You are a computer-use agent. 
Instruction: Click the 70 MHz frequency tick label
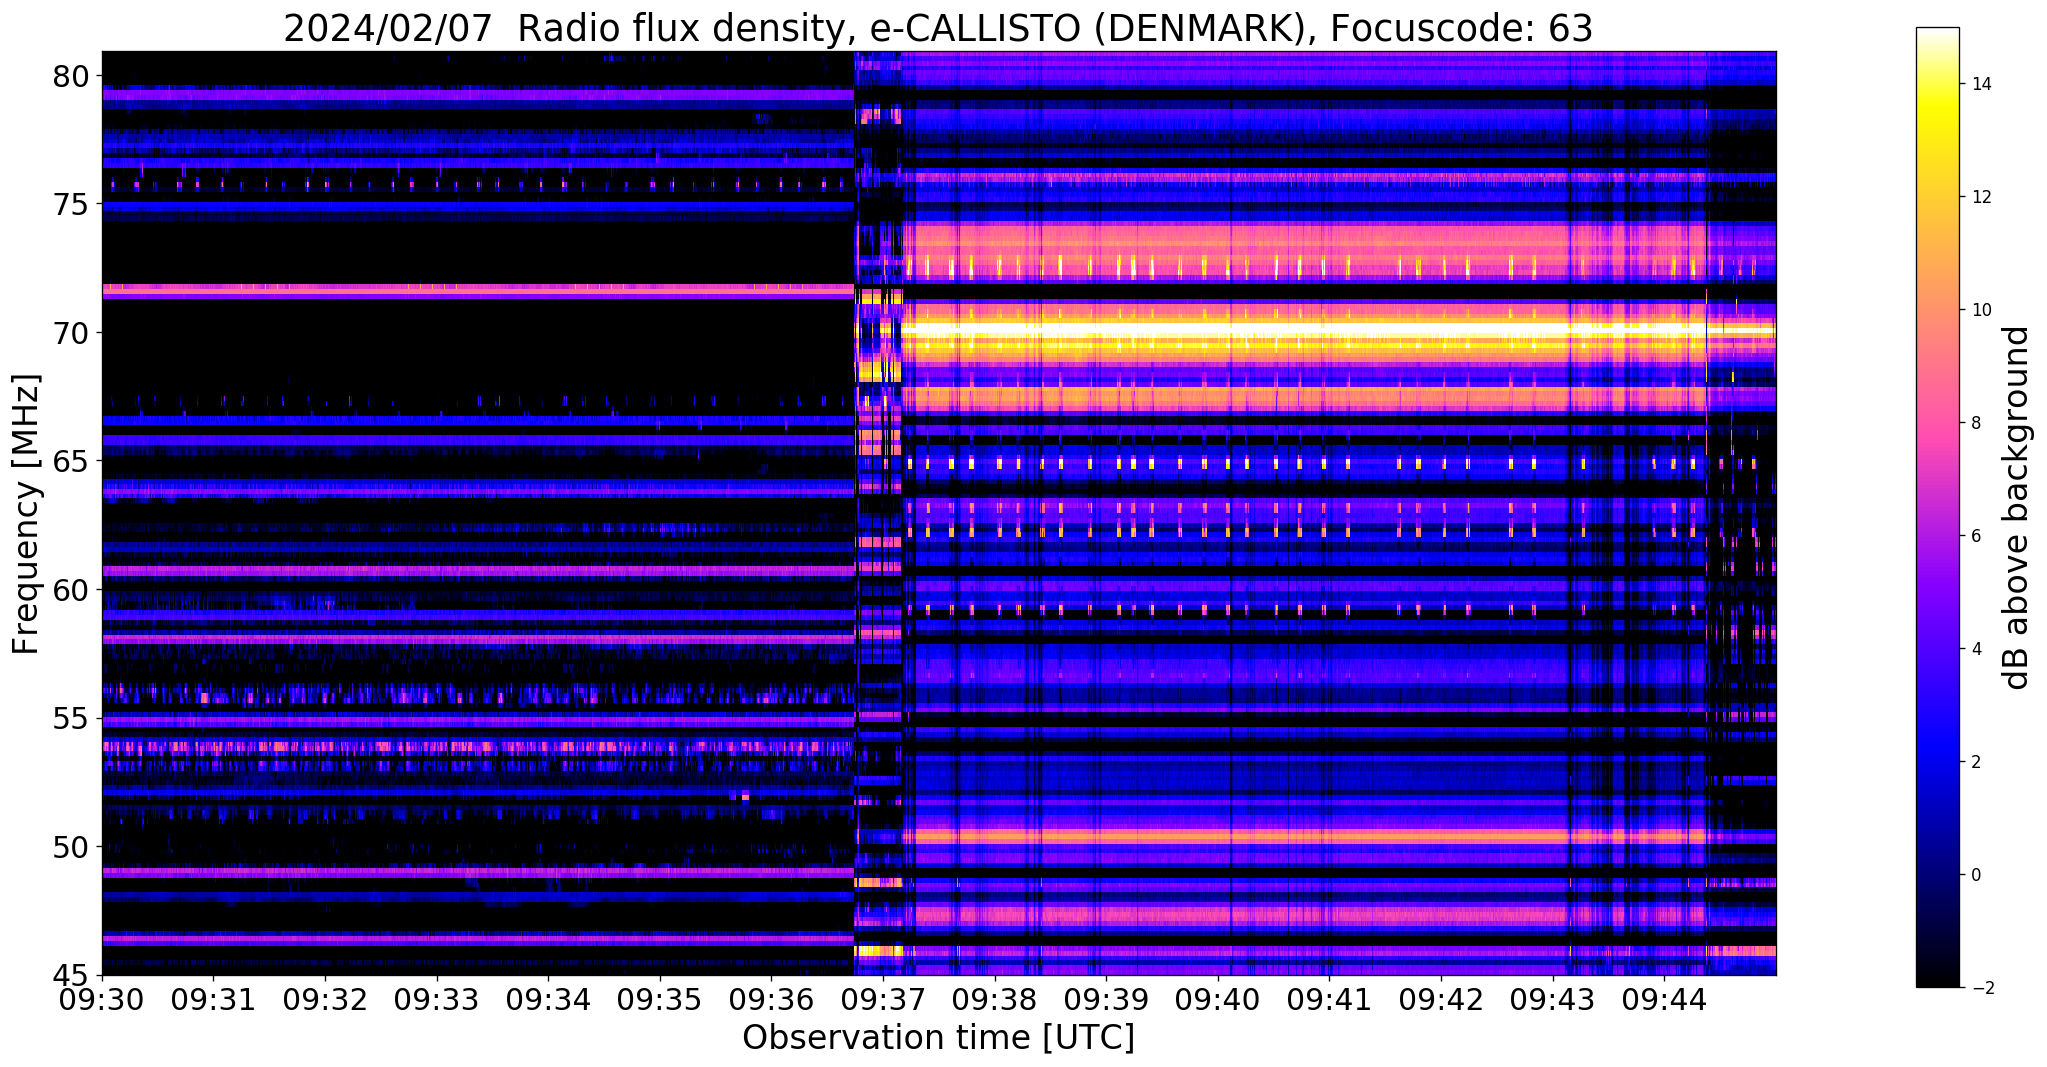(70, 333)
